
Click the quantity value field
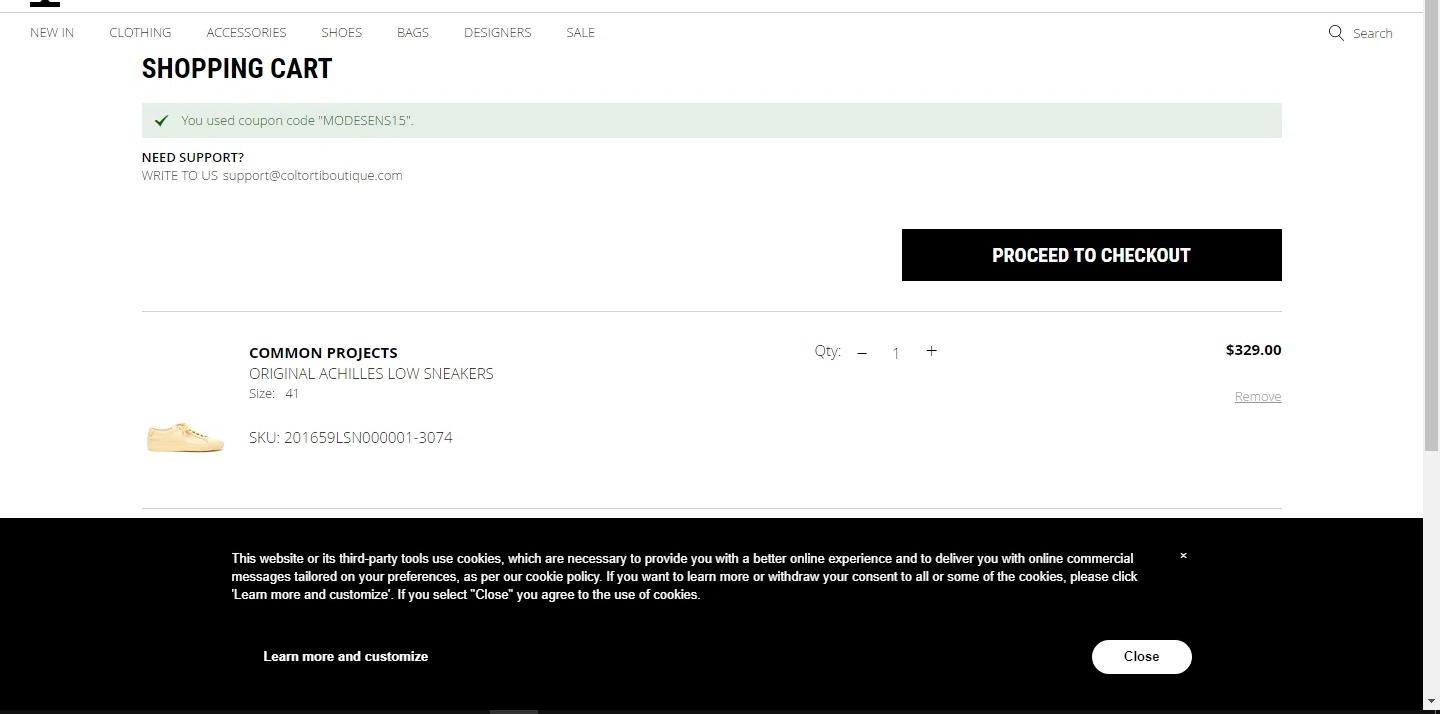point(896,353)
